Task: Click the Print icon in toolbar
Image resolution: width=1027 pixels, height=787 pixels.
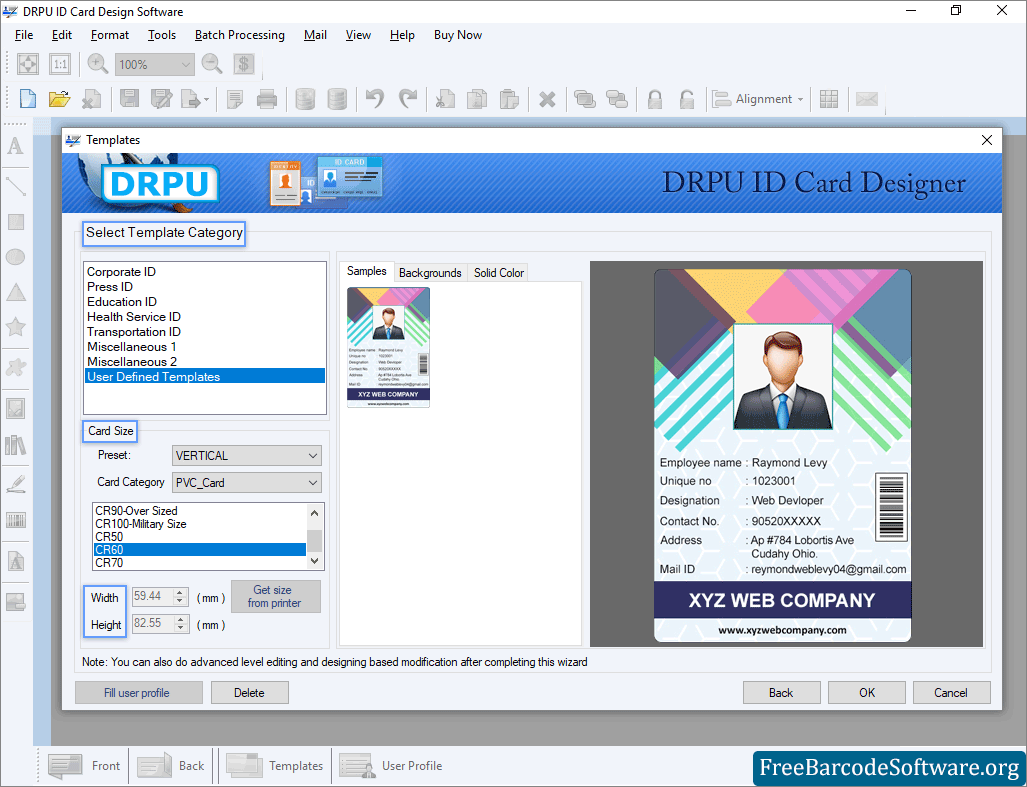Action: click(267, 99)
